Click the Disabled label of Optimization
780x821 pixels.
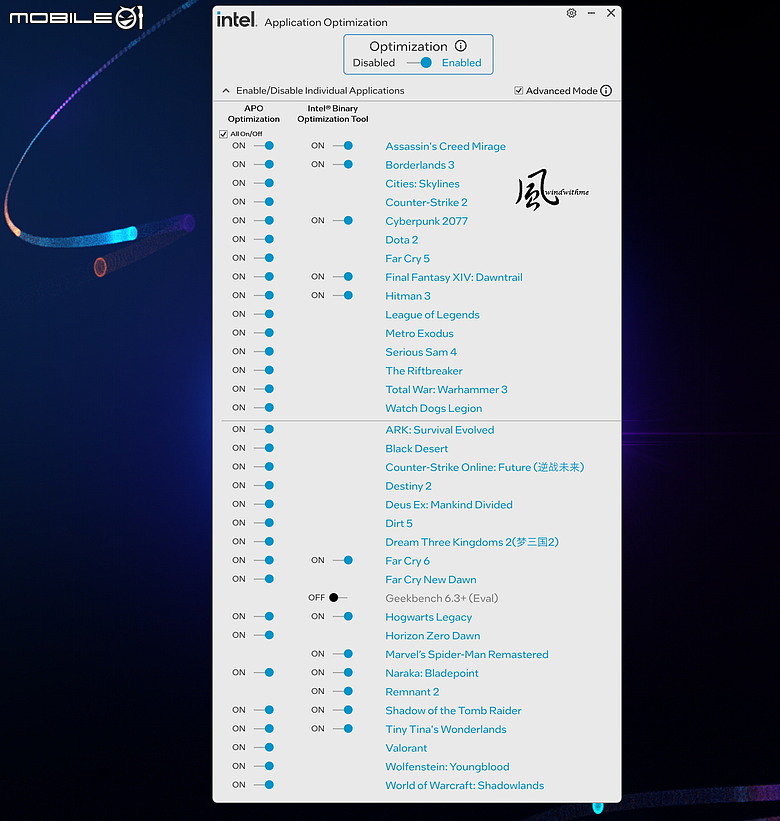(x=374, y=63)
